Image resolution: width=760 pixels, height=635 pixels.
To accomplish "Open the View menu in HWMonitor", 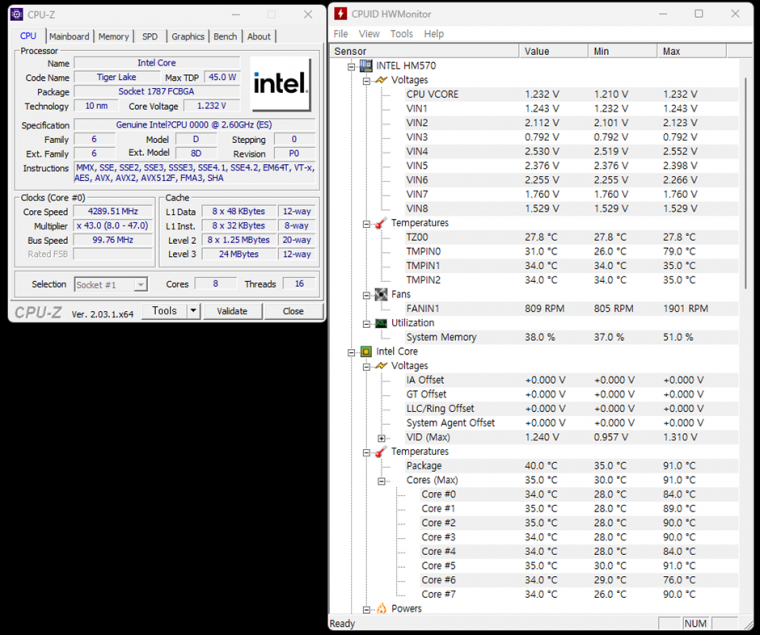I will tap(369, 34).
